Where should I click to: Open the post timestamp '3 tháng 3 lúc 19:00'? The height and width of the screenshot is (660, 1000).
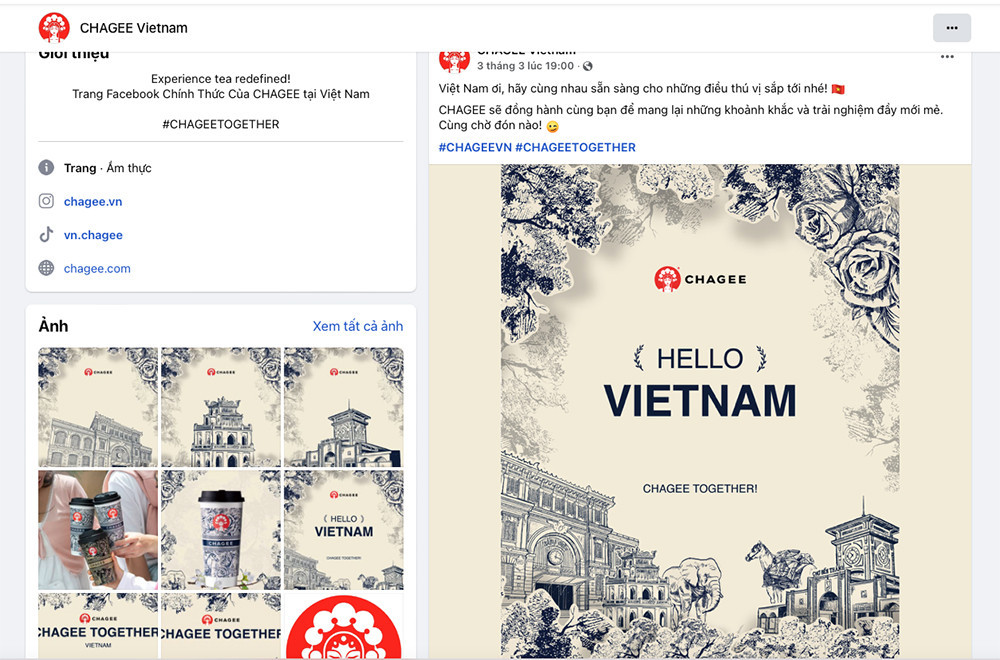526,66
